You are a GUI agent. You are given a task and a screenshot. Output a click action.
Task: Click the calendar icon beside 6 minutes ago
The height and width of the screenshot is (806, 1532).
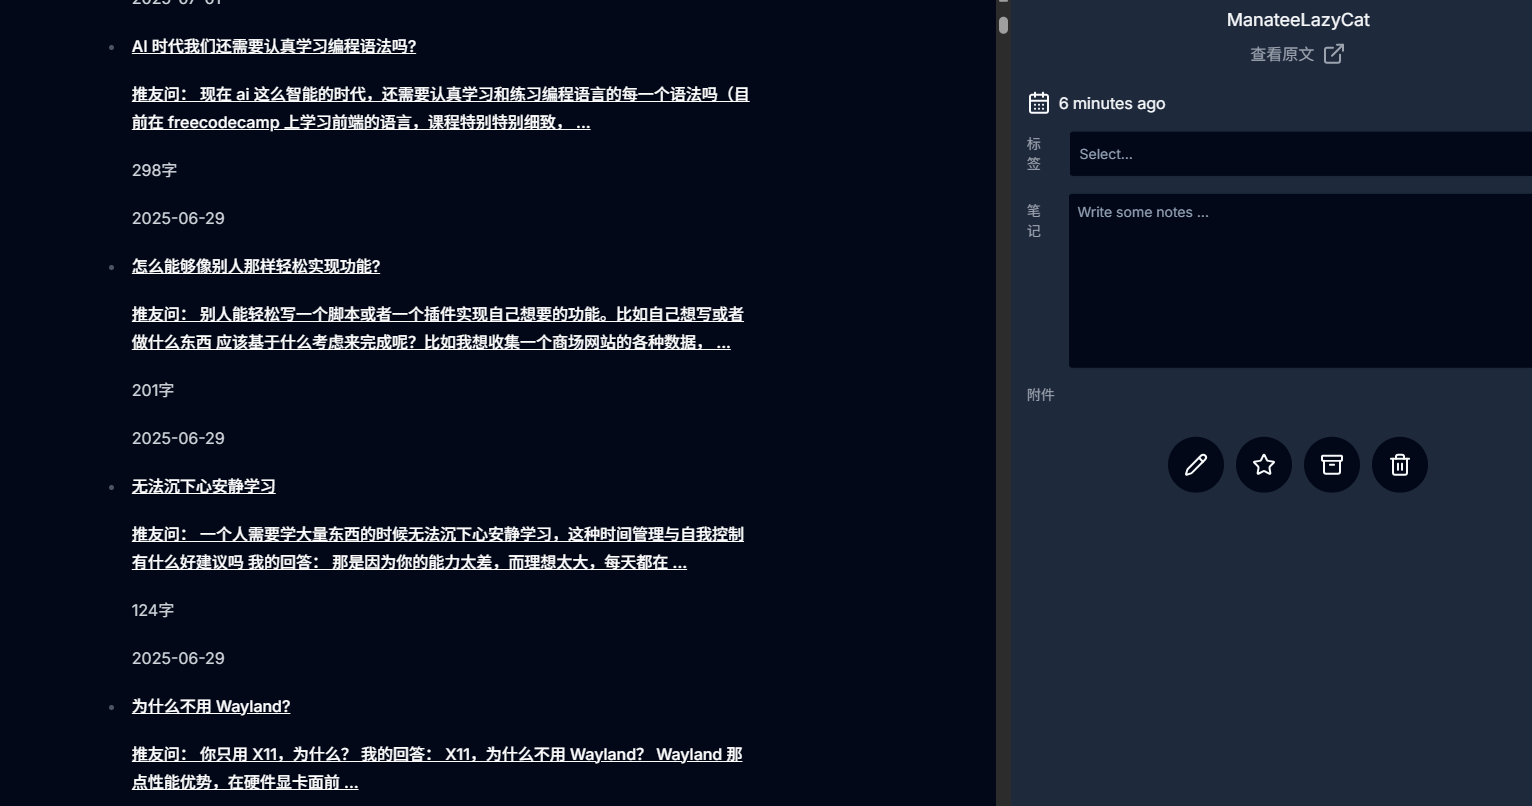tap(1039, 103)
